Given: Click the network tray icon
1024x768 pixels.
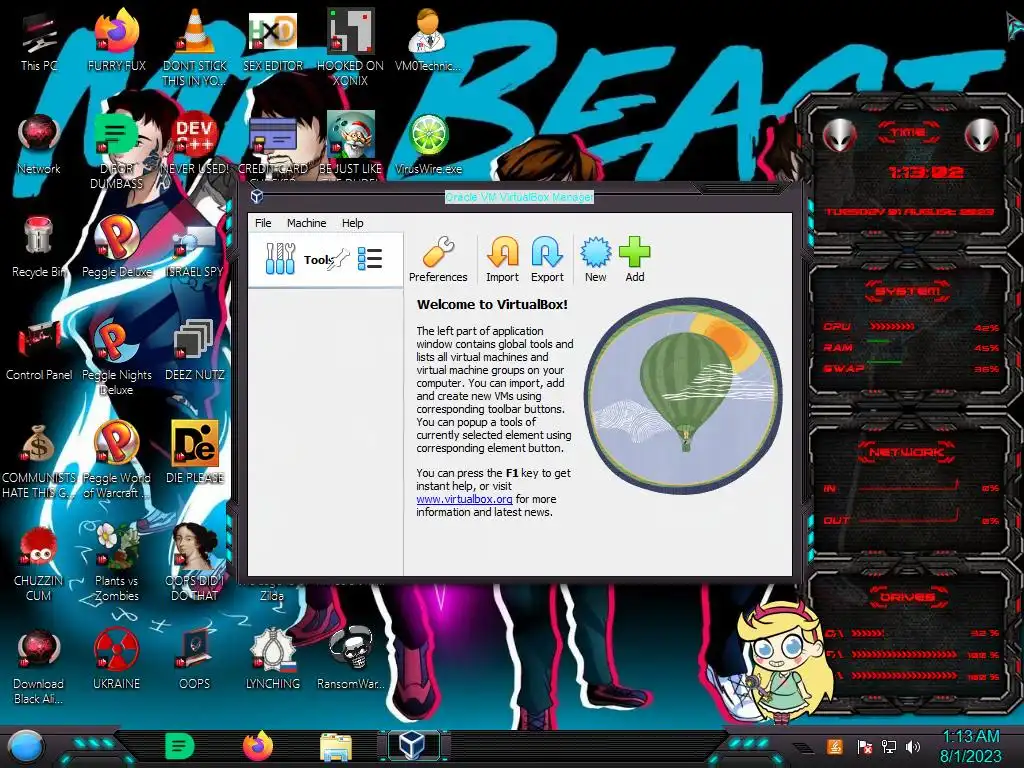Looking at the screenshot, I should pyautogui.click(x=889, y=746).
